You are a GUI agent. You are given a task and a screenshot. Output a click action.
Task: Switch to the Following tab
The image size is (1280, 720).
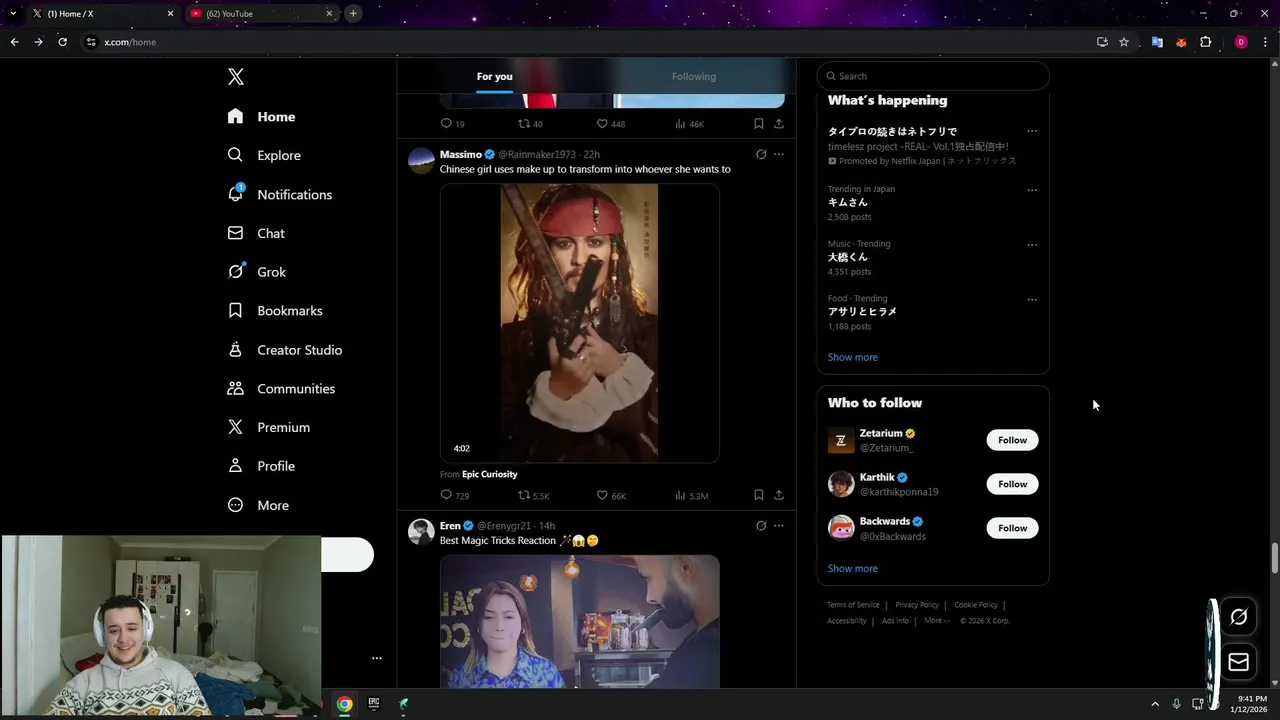(x=693, y=76)
